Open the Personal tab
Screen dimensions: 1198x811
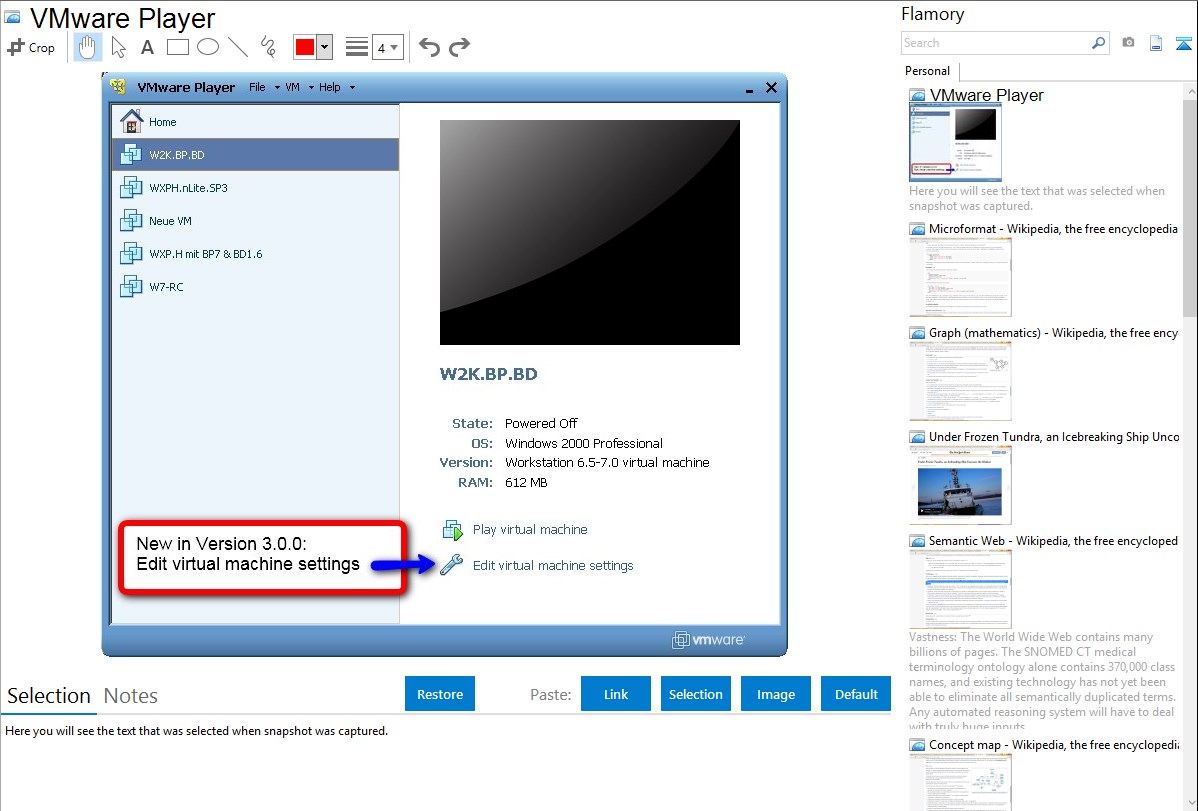(927, 71)
